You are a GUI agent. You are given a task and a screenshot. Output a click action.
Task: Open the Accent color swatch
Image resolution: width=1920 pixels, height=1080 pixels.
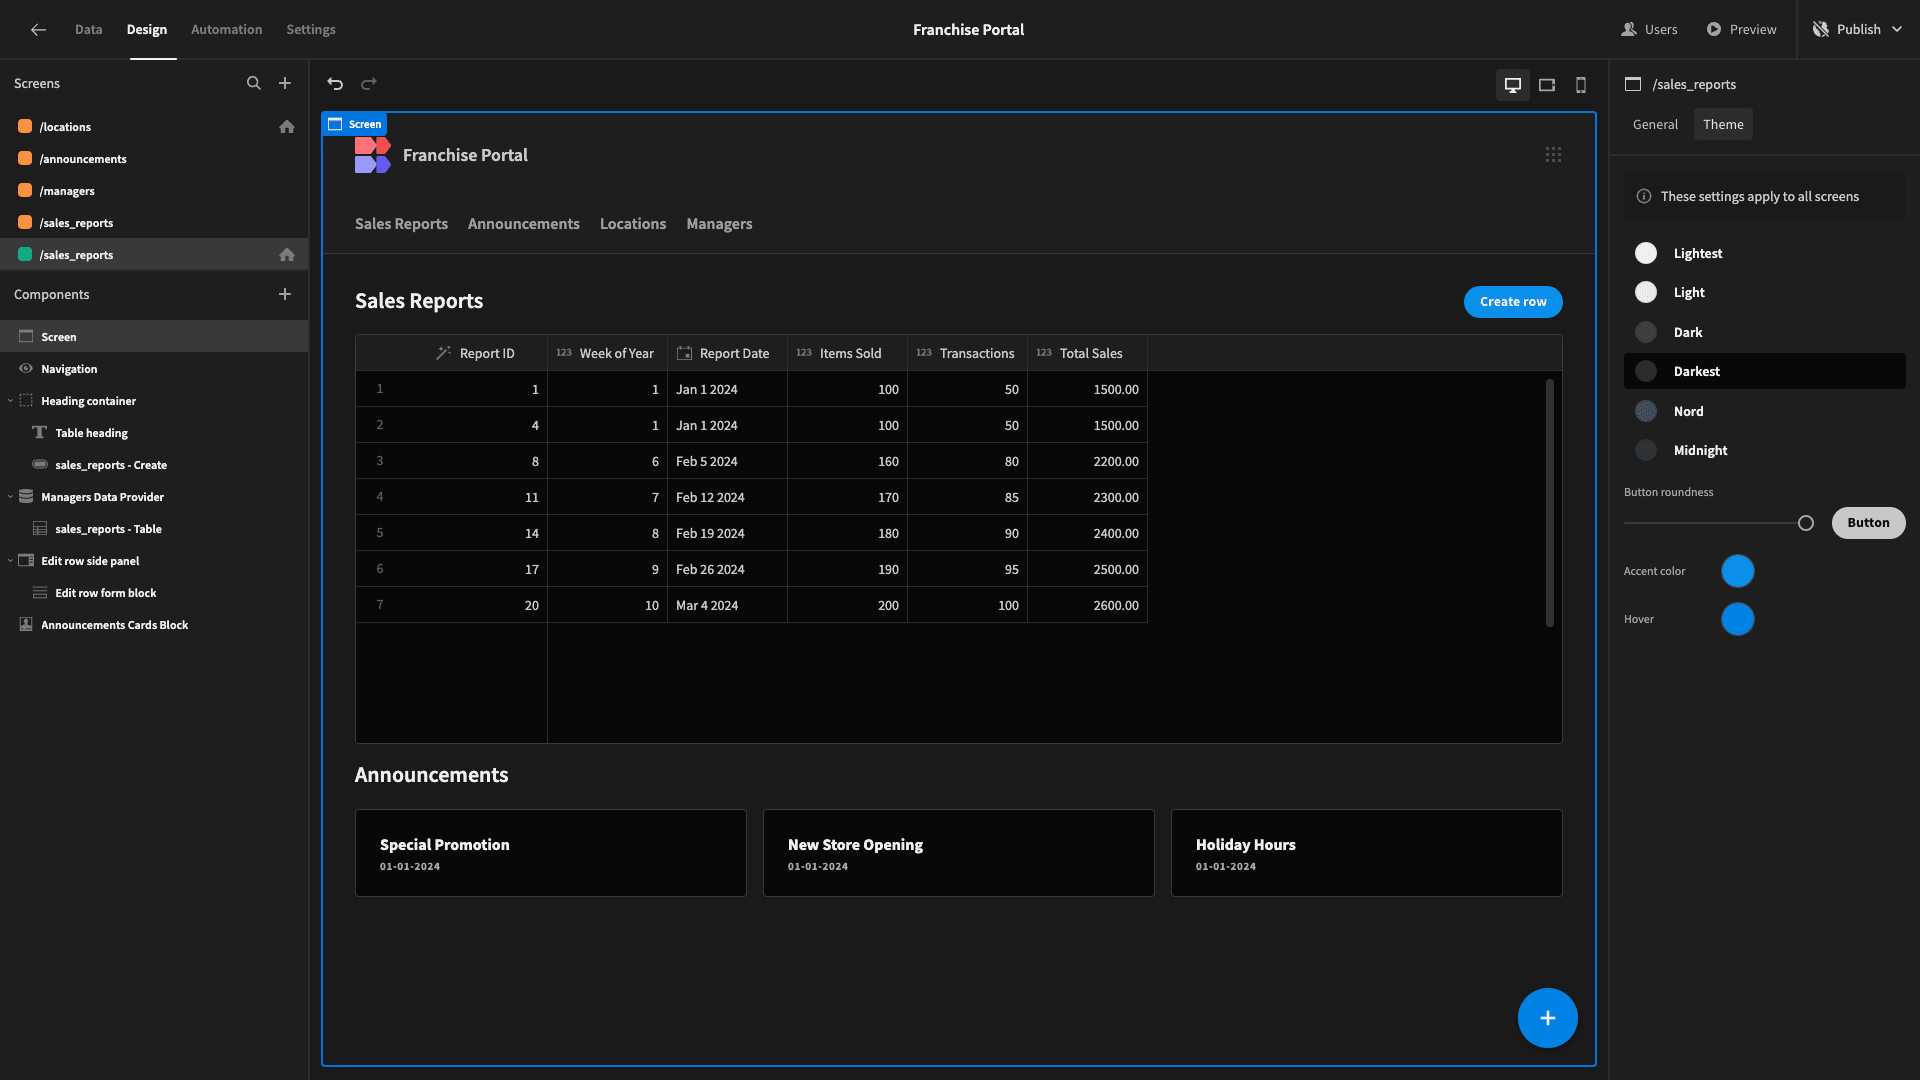[x=1738, y=571]
